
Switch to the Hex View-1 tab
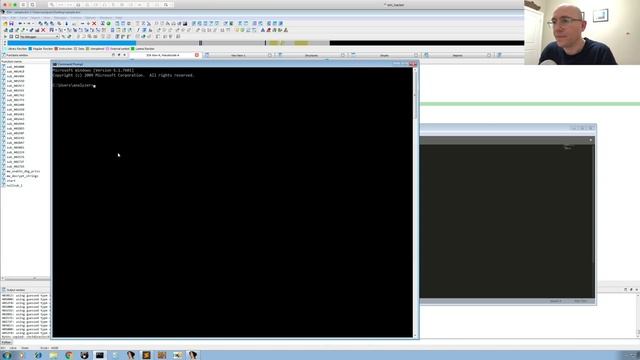click(x=238, y=55)
